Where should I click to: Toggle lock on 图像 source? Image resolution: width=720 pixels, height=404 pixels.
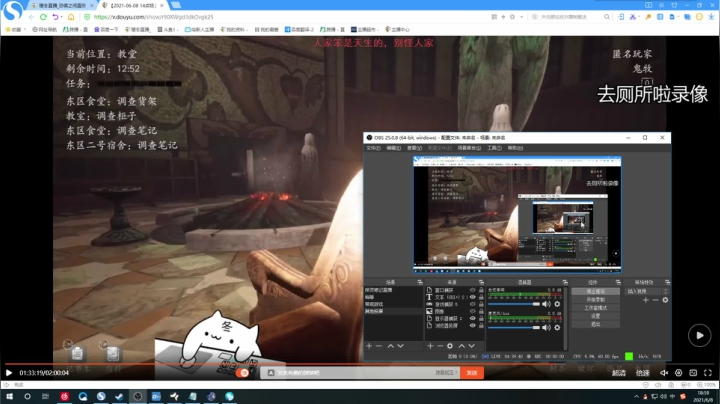pyautogui.click(x=481, y=311)
